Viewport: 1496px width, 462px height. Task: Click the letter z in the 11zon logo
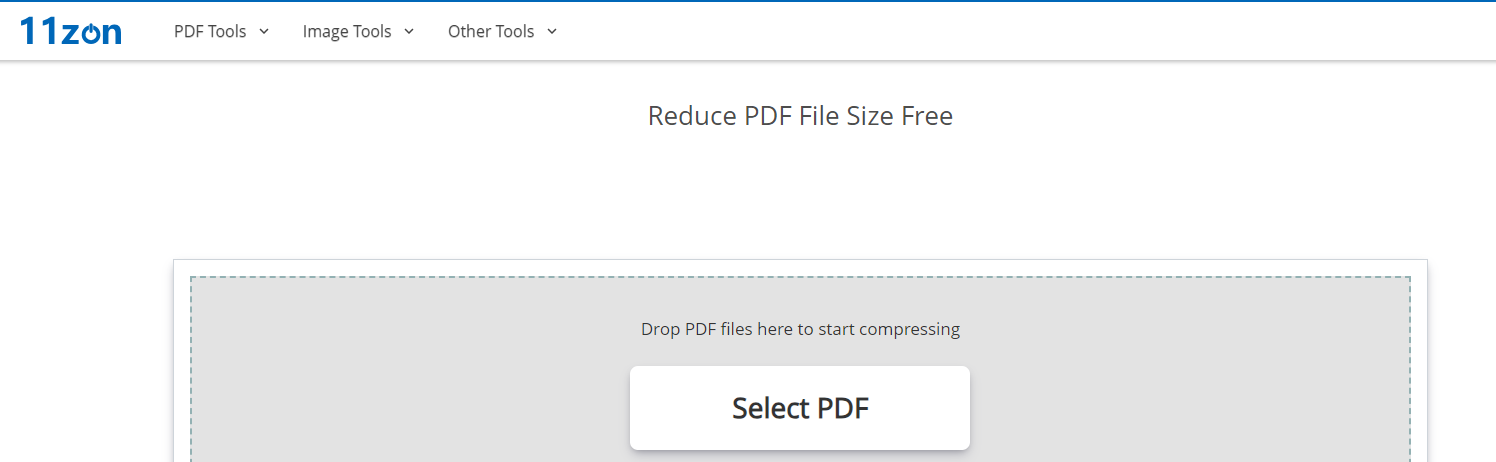(71, 35)
